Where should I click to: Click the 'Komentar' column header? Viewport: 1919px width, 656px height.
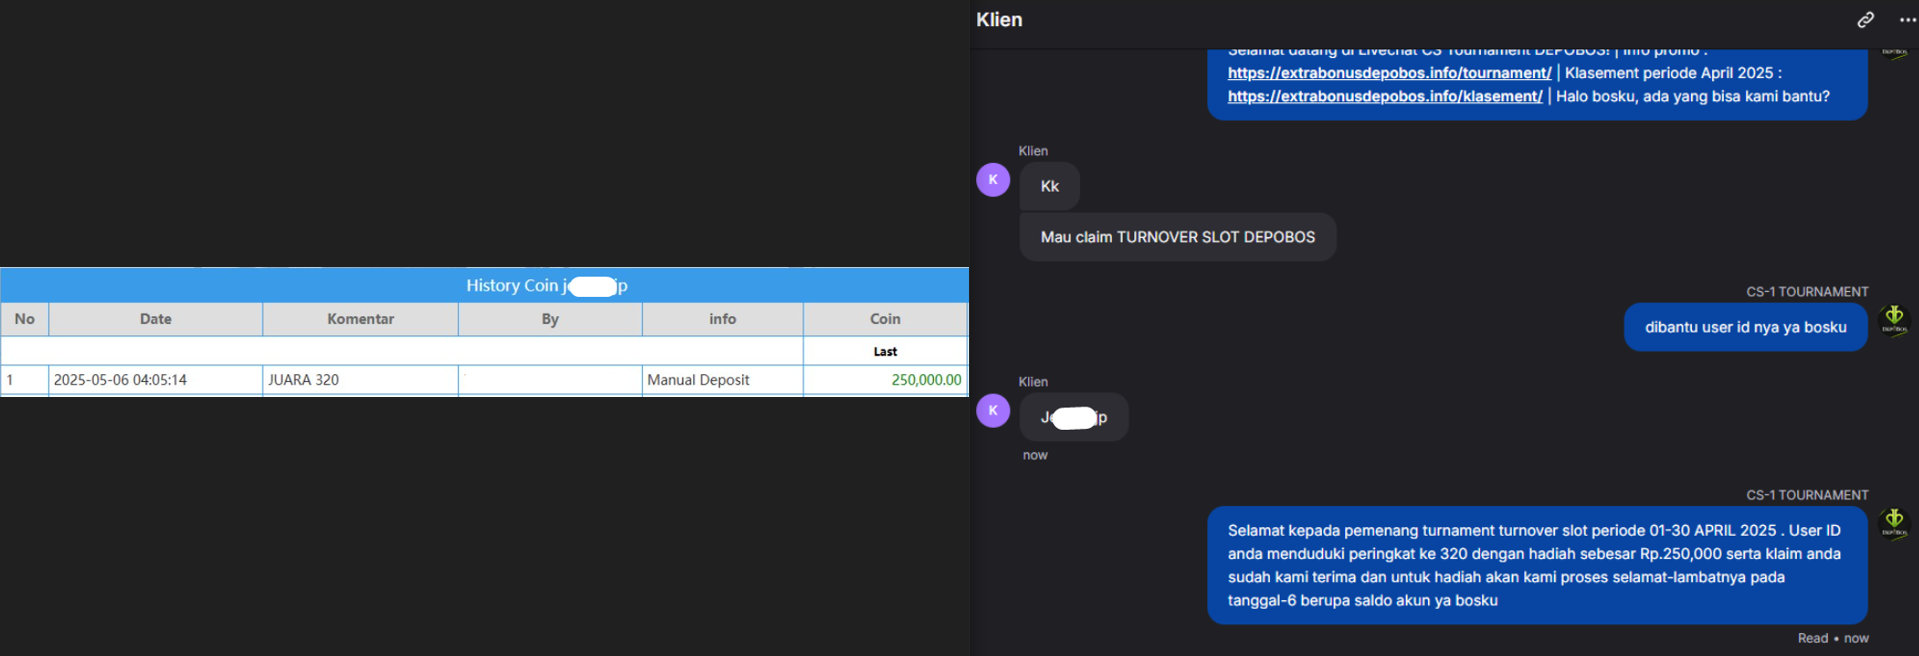[x=360, y=319]
